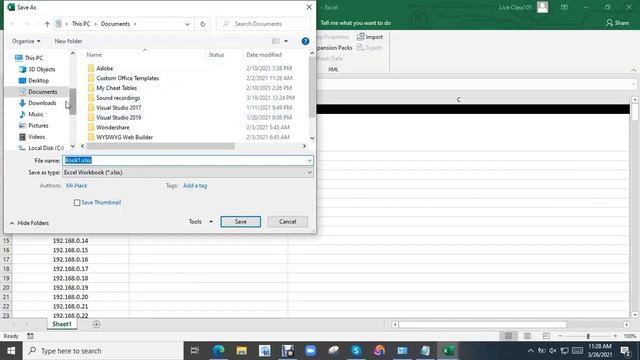Viewport: 640px width, 360px height.
Task: Click the Cancel button
Action: point(287,222)
